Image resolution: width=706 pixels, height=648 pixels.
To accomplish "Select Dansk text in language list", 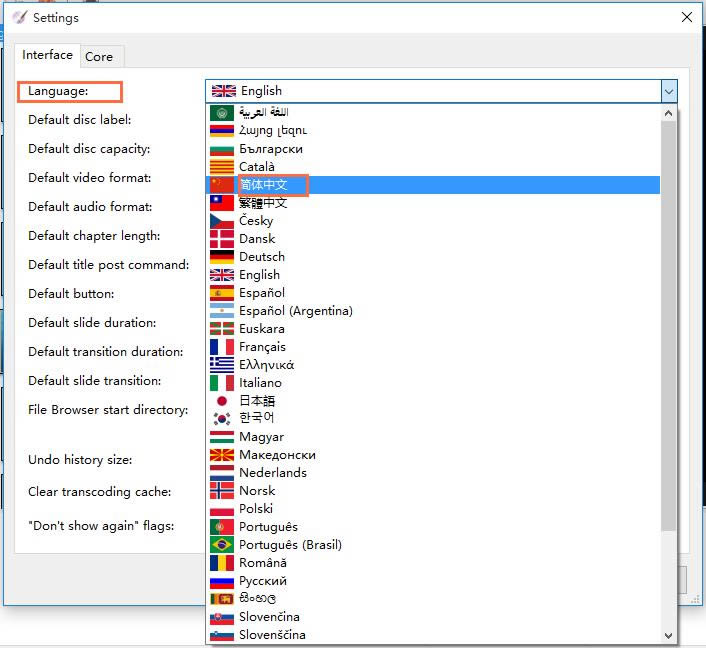I will pos(257,239).
